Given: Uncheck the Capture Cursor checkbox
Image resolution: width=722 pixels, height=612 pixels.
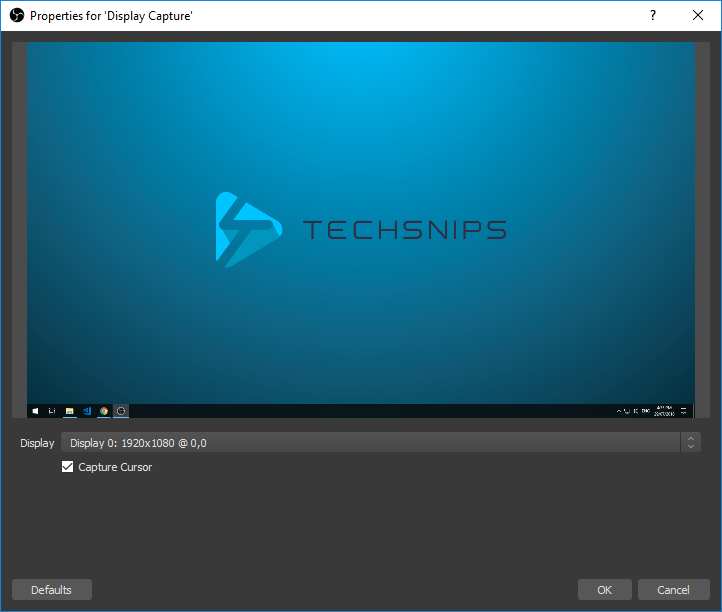Looking at the screenshot, I should point(68,467).
